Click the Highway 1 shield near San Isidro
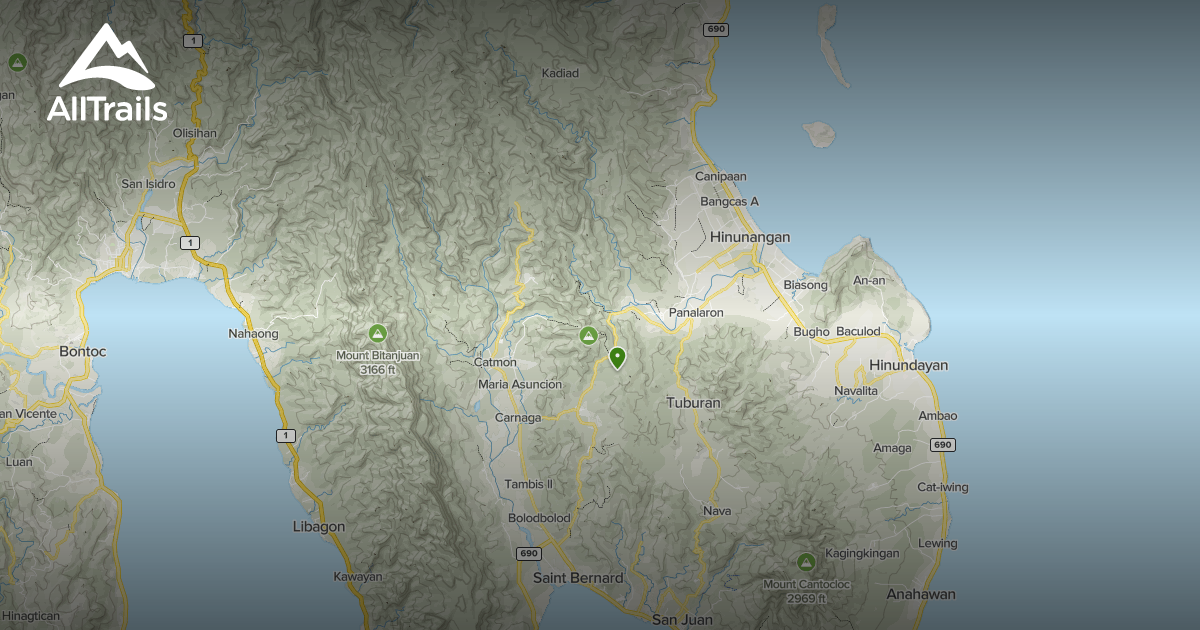Image resolution: width=1200 pixels, height=630 pixels. click(189, 242)
